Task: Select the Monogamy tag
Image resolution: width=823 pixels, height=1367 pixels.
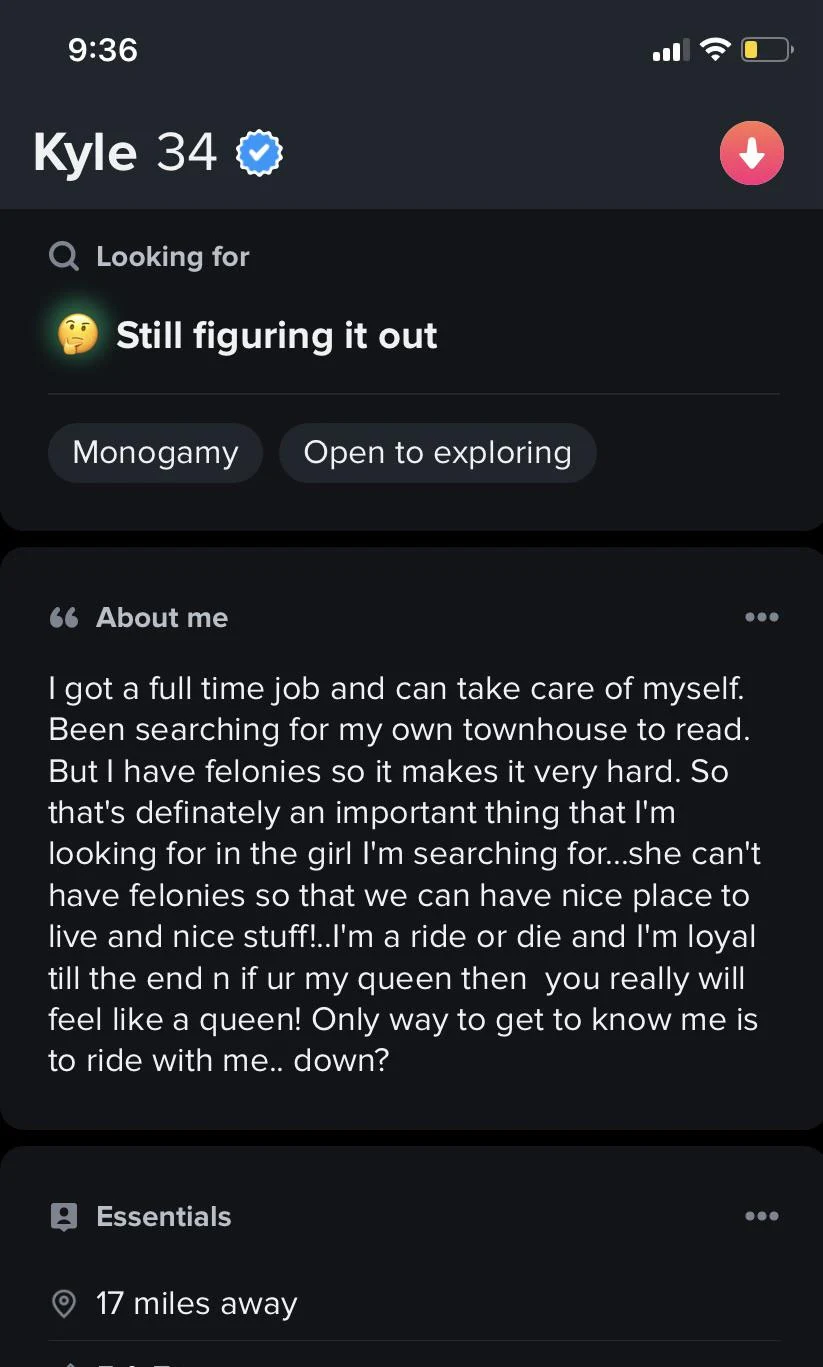Action: 155,453
